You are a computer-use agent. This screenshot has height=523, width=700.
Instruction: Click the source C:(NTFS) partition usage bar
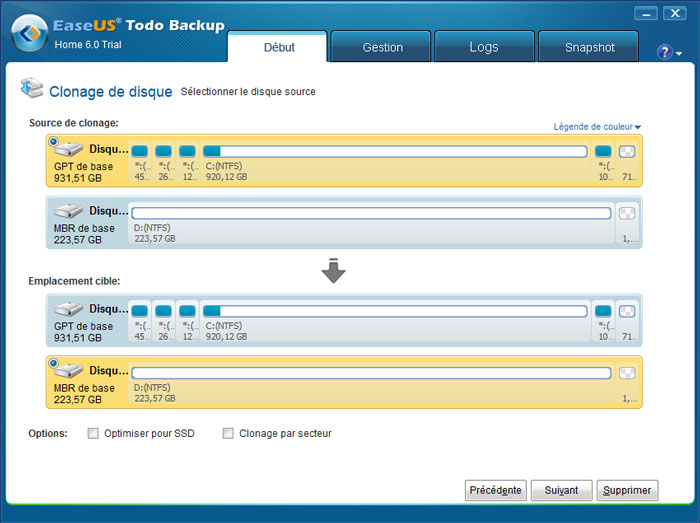(x=395, y=152)
